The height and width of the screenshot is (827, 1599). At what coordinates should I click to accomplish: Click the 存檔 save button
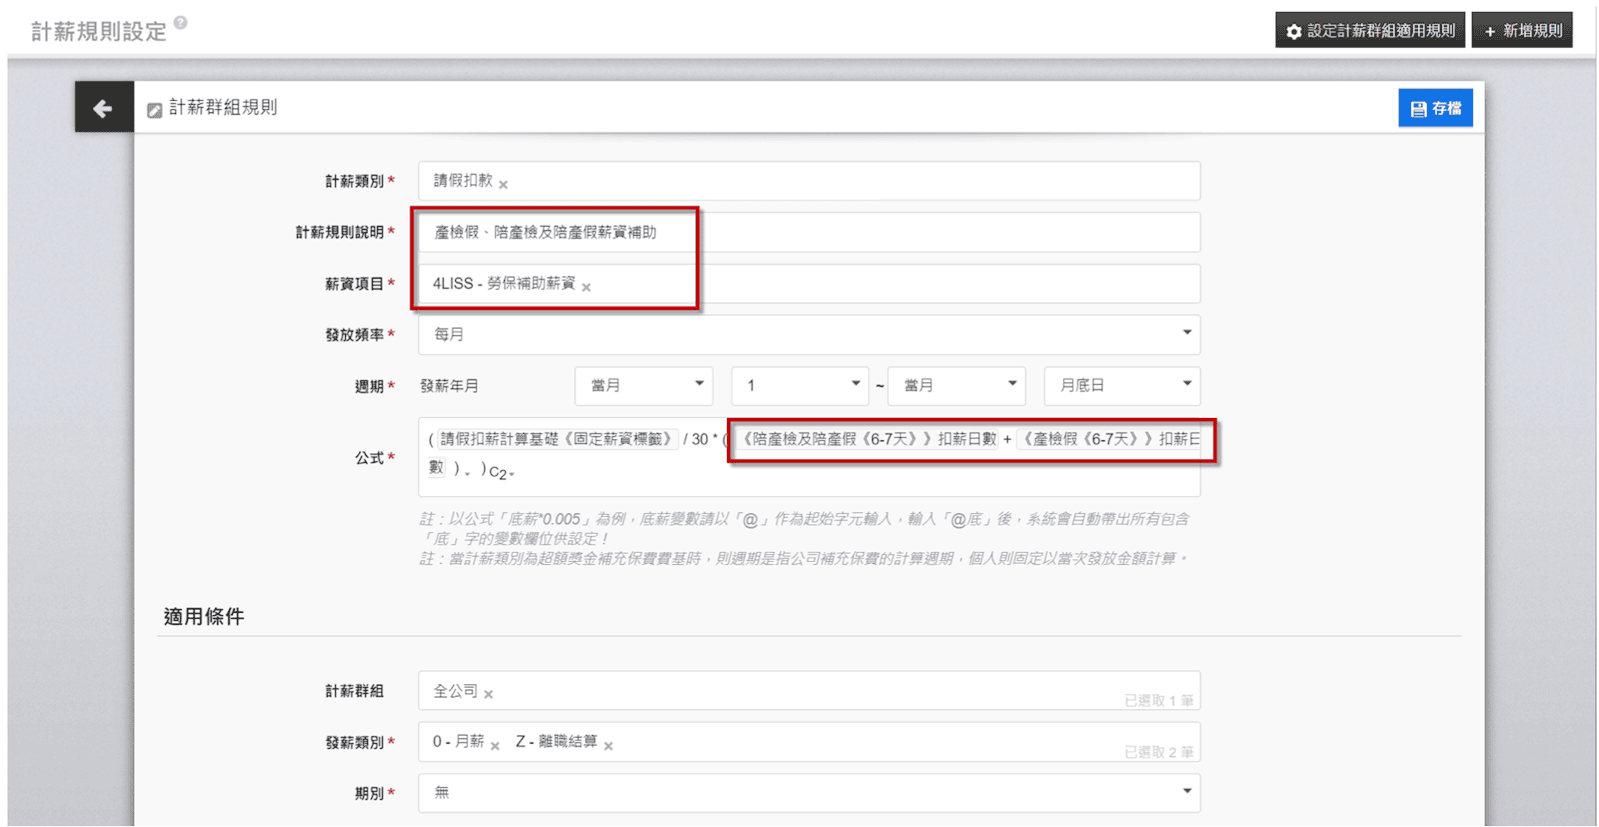coord(1434,108)
